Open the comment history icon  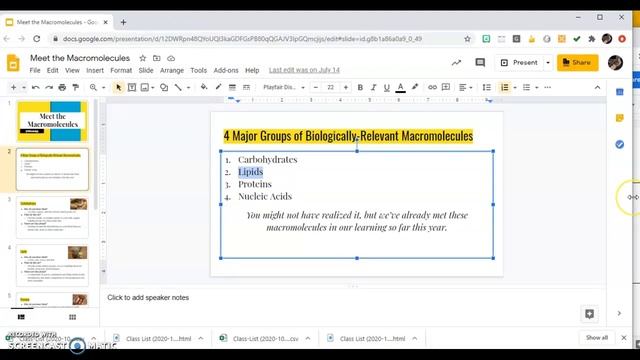tap(480, 62)
